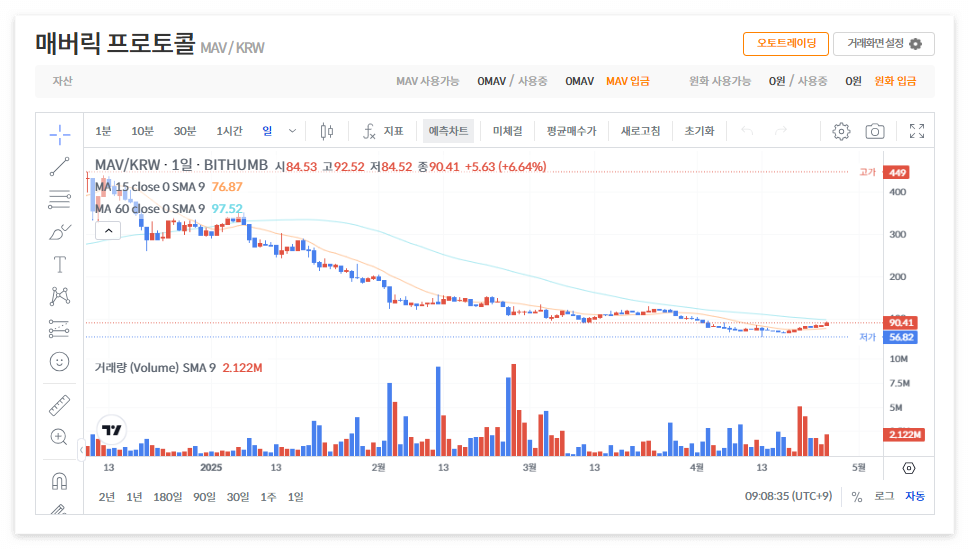
Task: Redo the last chart action
Action: point(781,131)
